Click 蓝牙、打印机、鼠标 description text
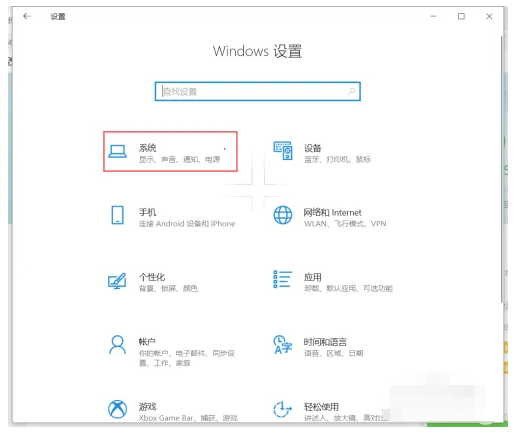The width and height of the screenshot is (516, 434). 337,159
